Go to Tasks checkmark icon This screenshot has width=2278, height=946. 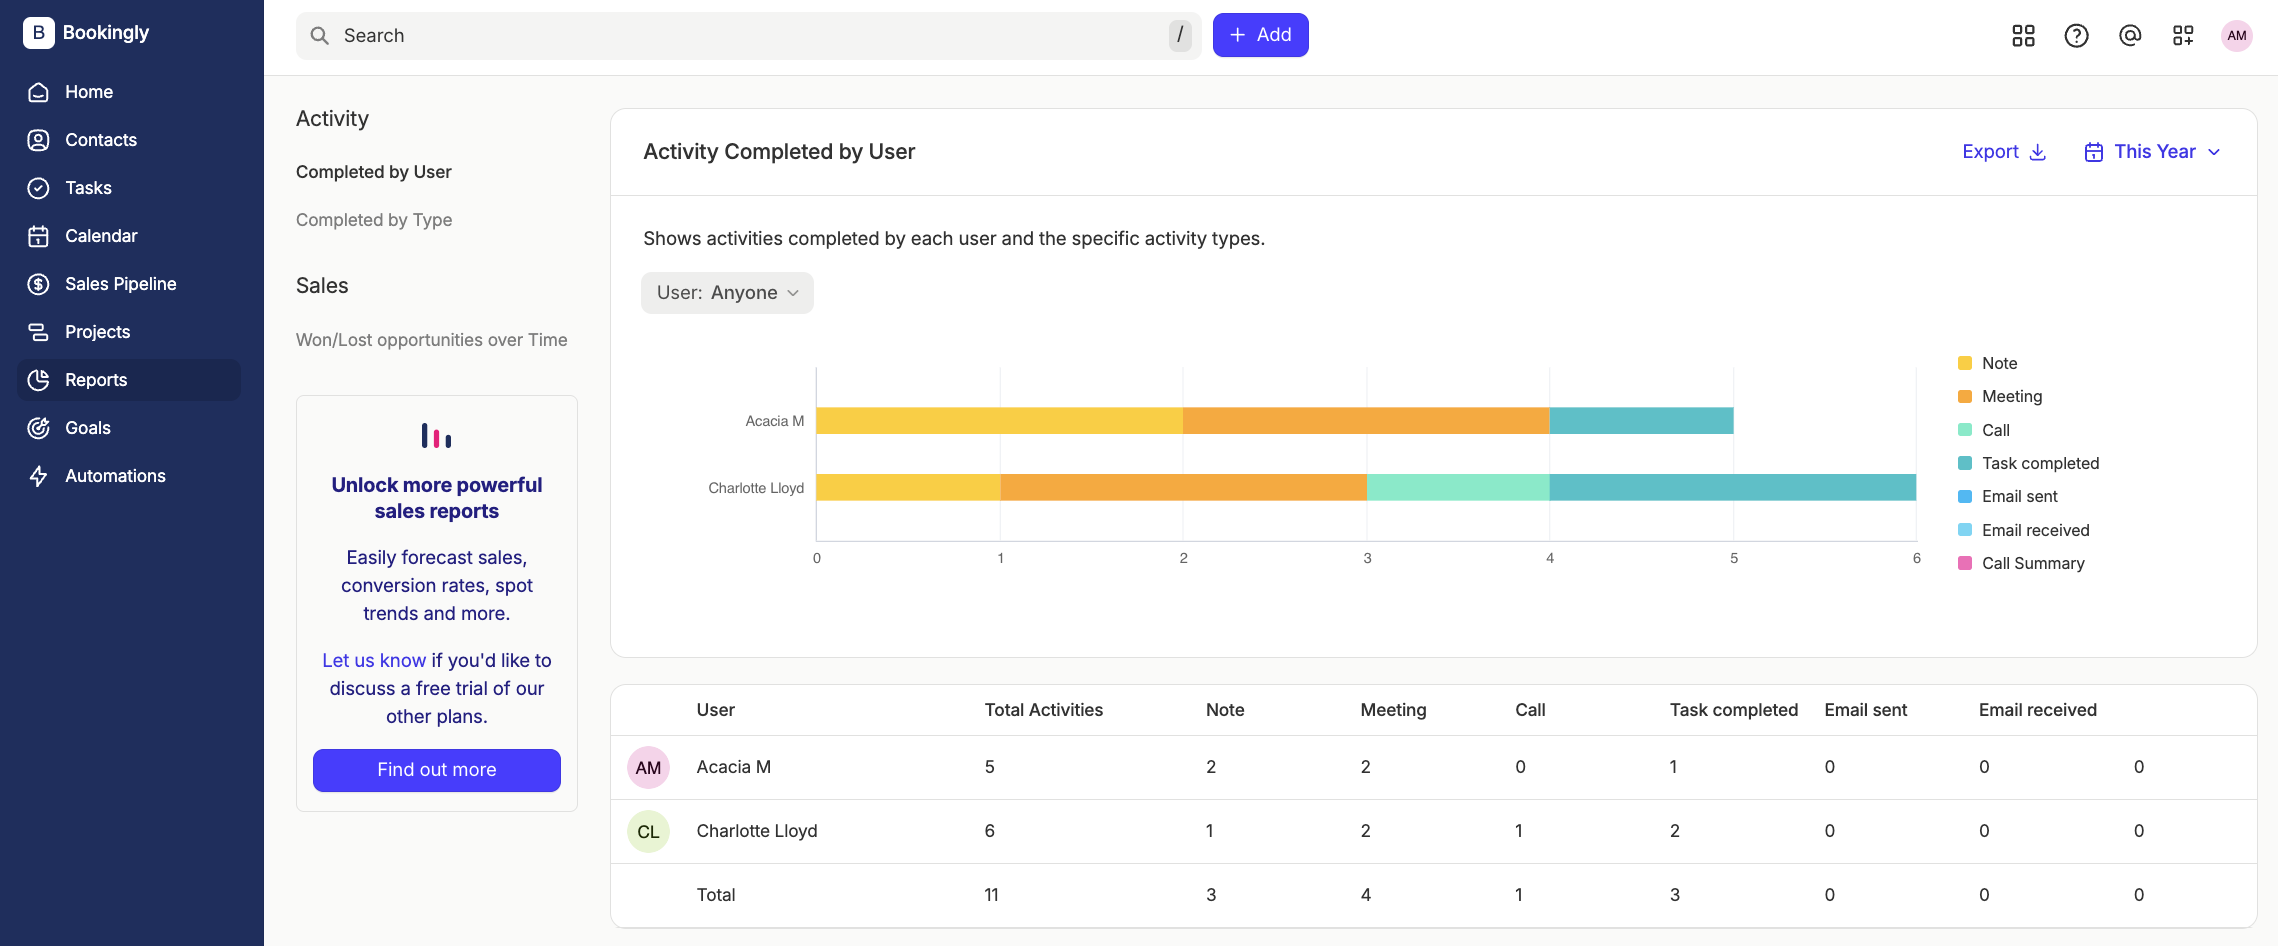[x=38, y=188]
